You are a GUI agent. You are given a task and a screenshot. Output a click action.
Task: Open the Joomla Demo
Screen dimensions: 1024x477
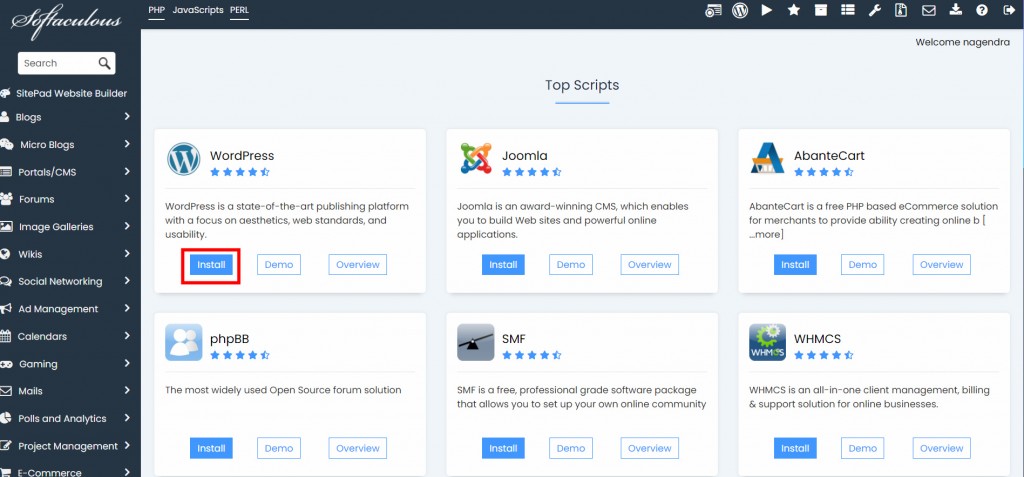(x=571, y=265)
